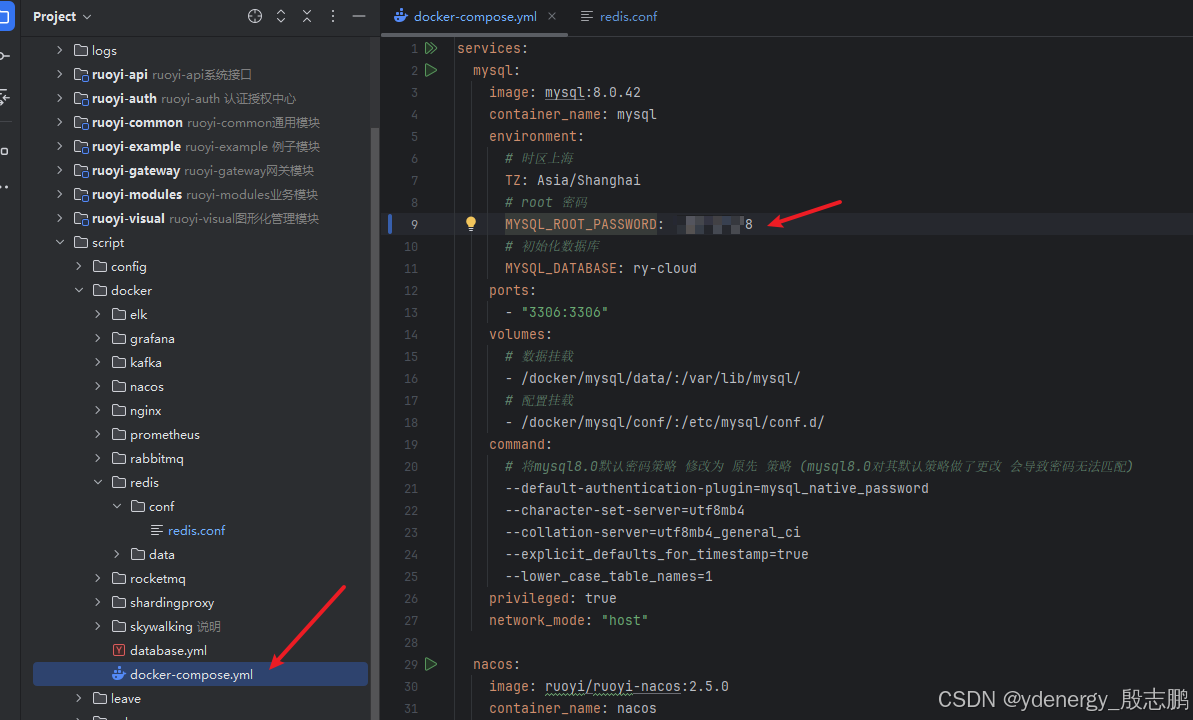Click Expand All icon in Project panel
The width and height of the screenshot is (1193, 720).
tap(281, 16)
